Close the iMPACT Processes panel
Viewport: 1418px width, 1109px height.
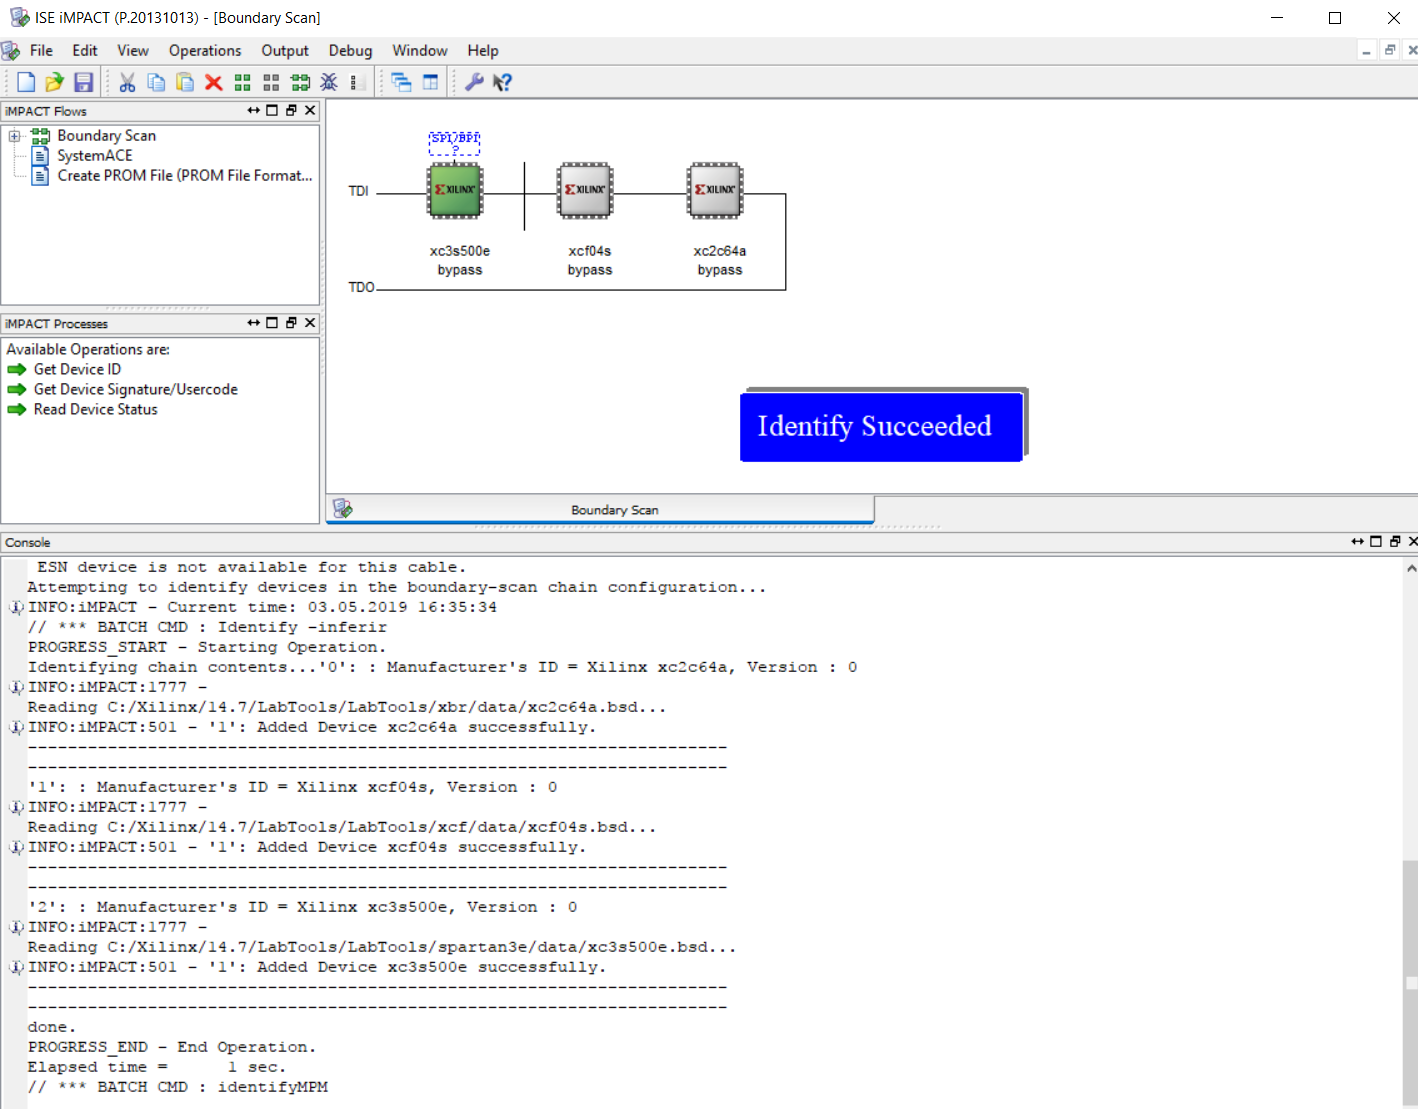tap(310, 323)
